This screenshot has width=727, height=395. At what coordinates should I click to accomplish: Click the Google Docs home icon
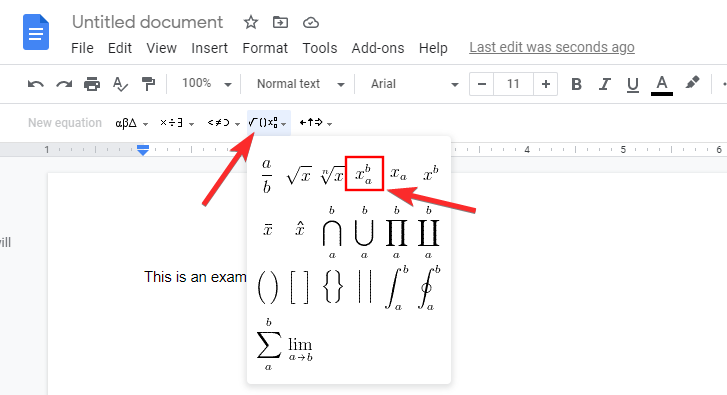36,32
